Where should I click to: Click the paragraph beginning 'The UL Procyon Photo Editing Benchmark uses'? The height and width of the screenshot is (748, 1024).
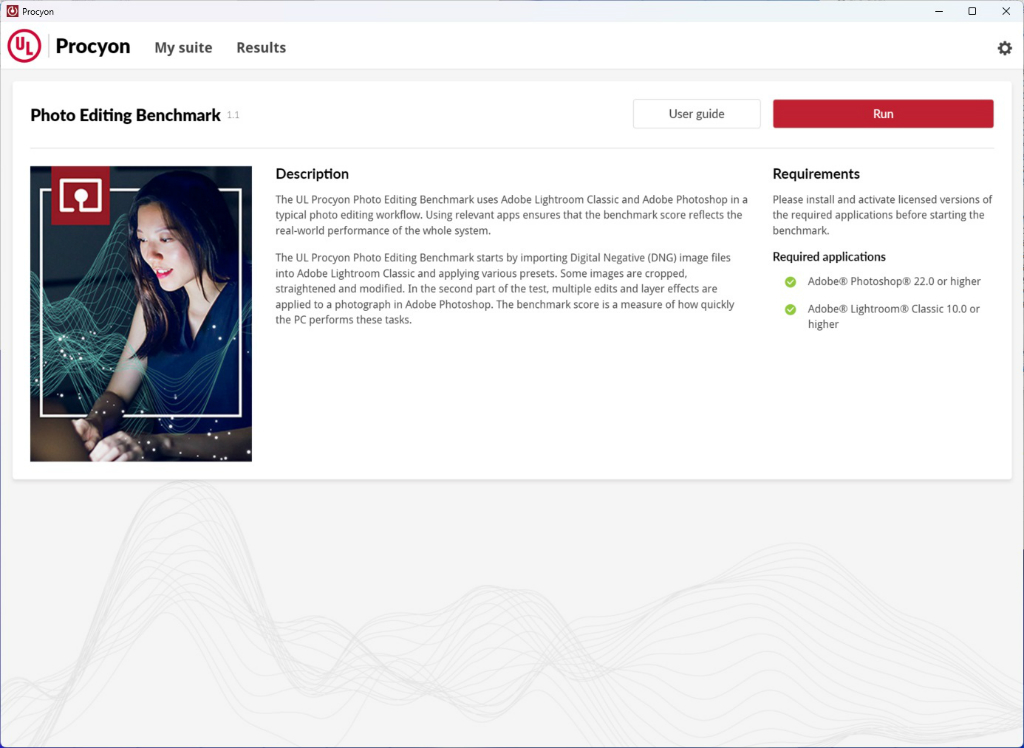click(x=511, y=215)
